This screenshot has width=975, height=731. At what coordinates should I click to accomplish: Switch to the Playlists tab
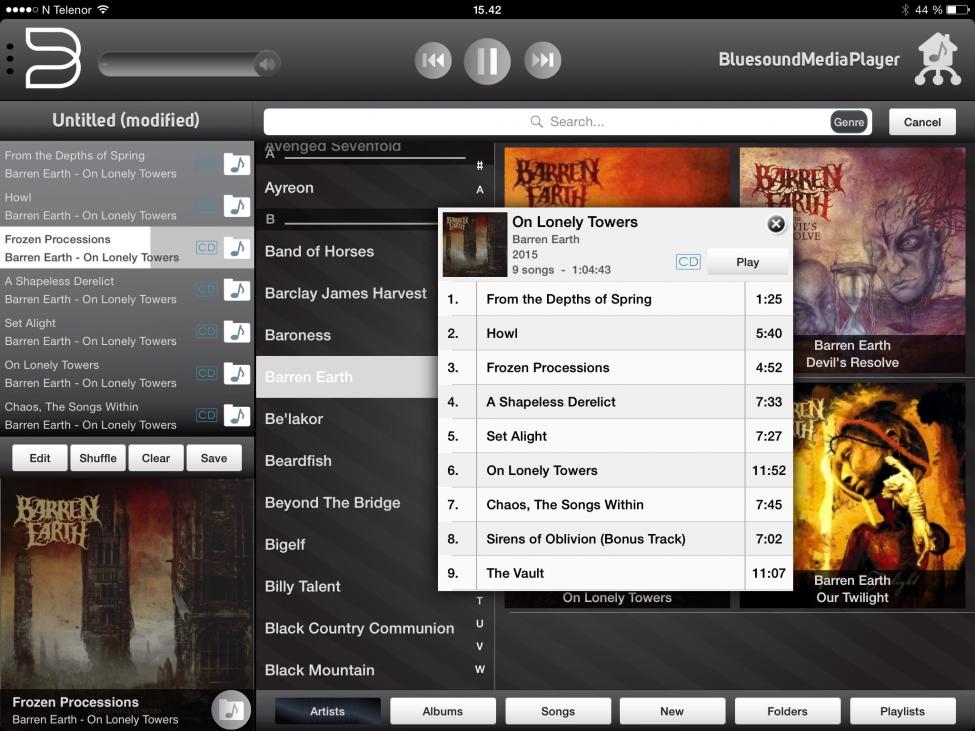coord(902,711)
